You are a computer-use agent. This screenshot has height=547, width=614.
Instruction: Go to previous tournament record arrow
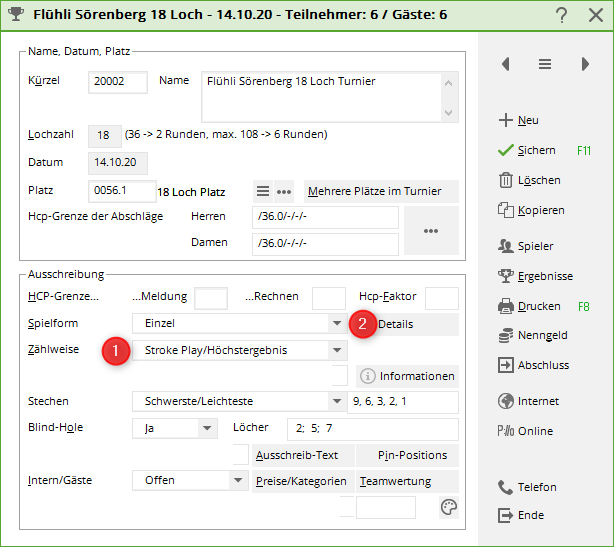[x=506, y=64]
